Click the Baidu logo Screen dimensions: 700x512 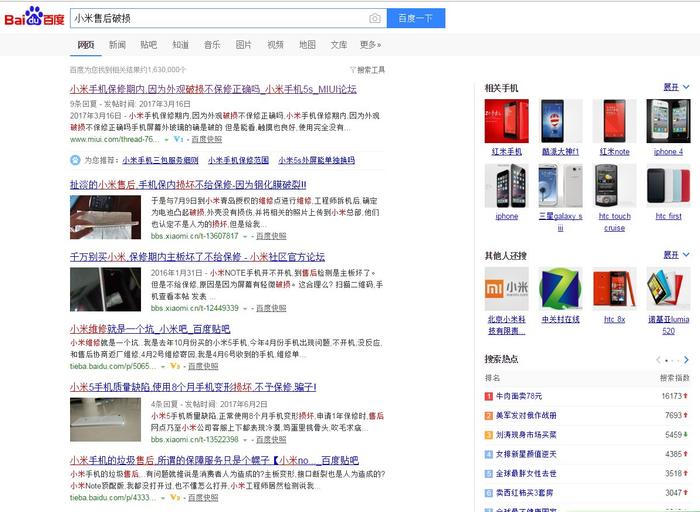click(34, 17)
